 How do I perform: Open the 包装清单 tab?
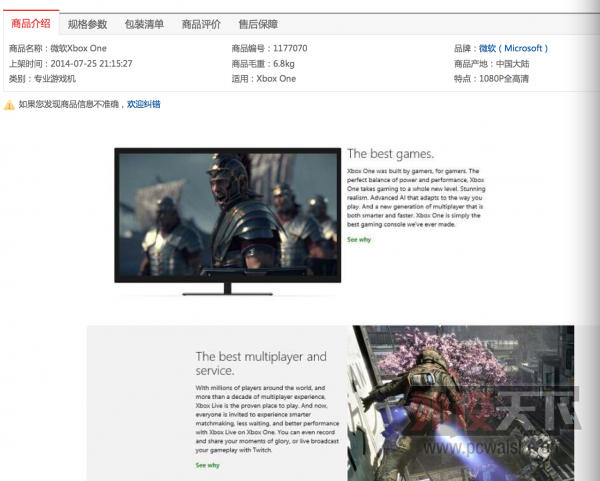click(144, 24)
